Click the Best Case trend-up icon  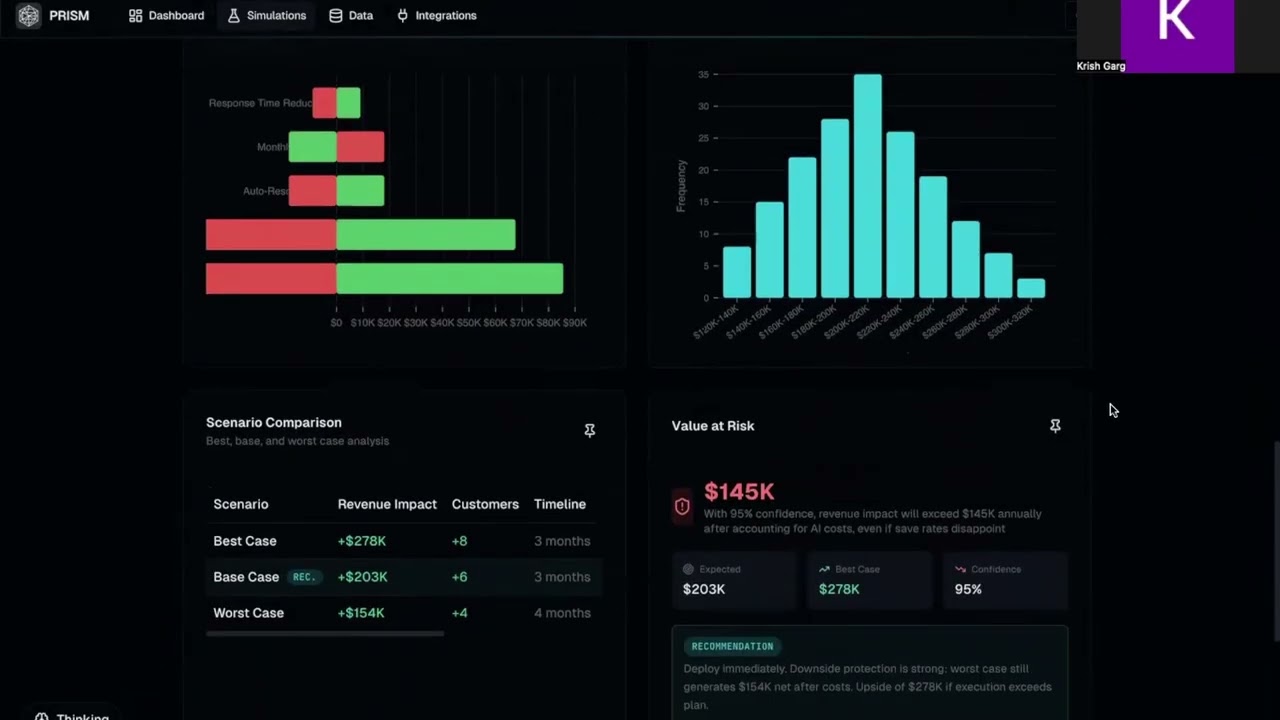click(x=824, y=569)
